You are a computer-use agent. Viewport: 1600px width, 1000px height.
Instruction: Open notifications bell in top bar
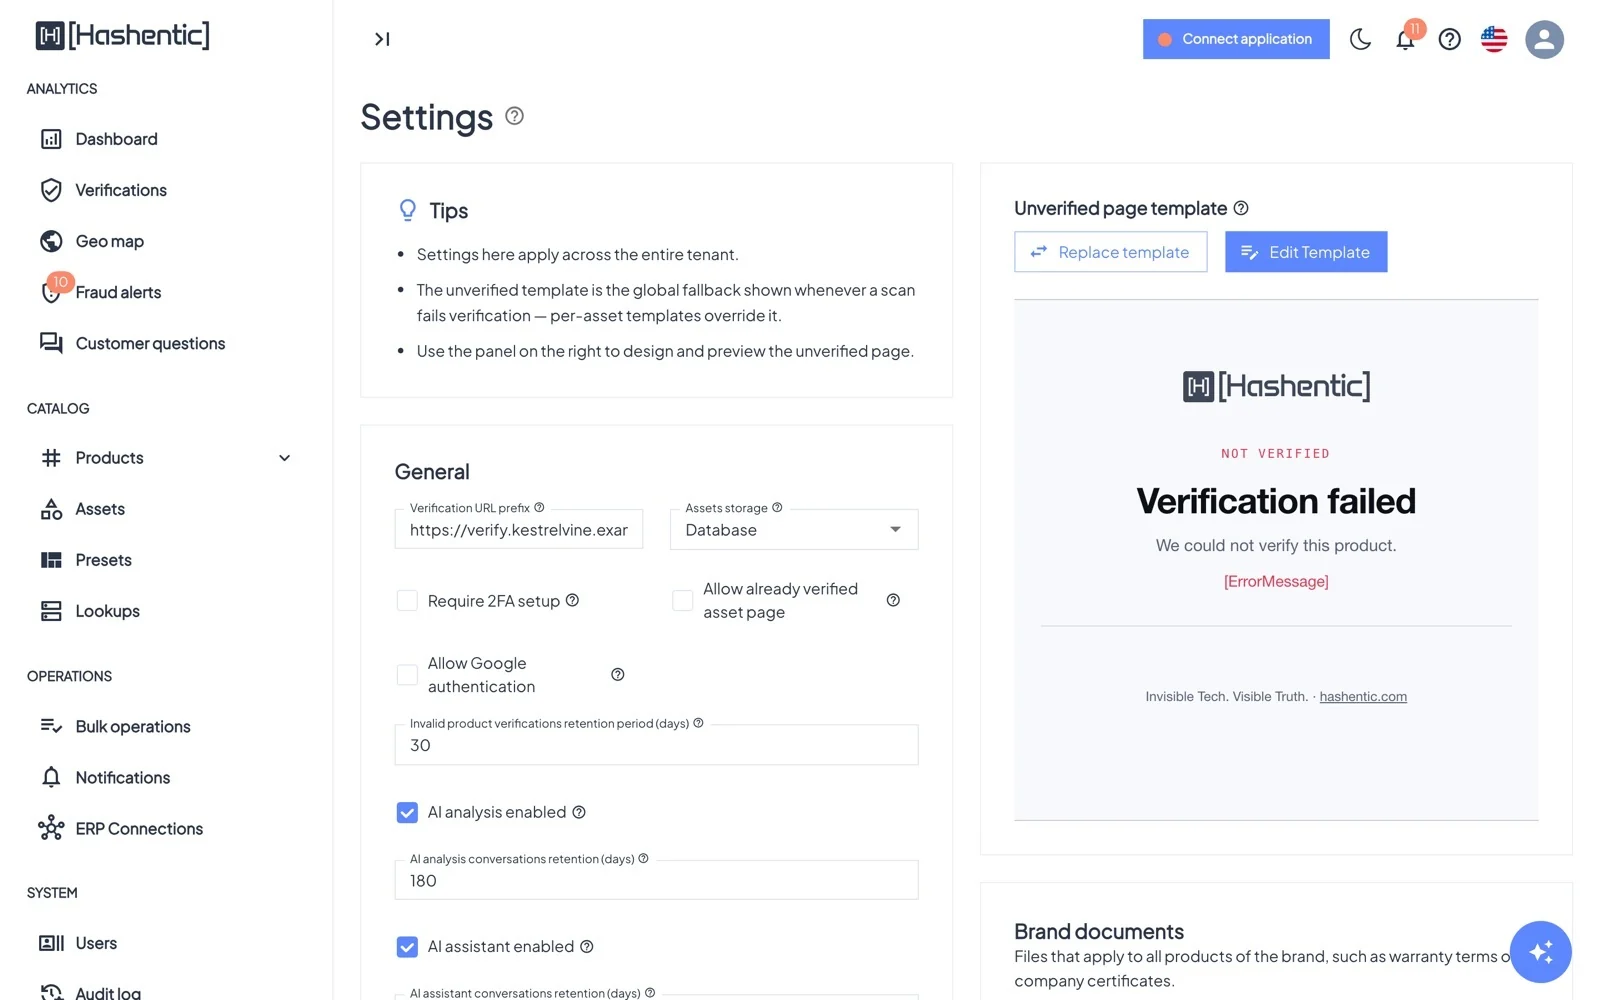(x=1405, y=39)
